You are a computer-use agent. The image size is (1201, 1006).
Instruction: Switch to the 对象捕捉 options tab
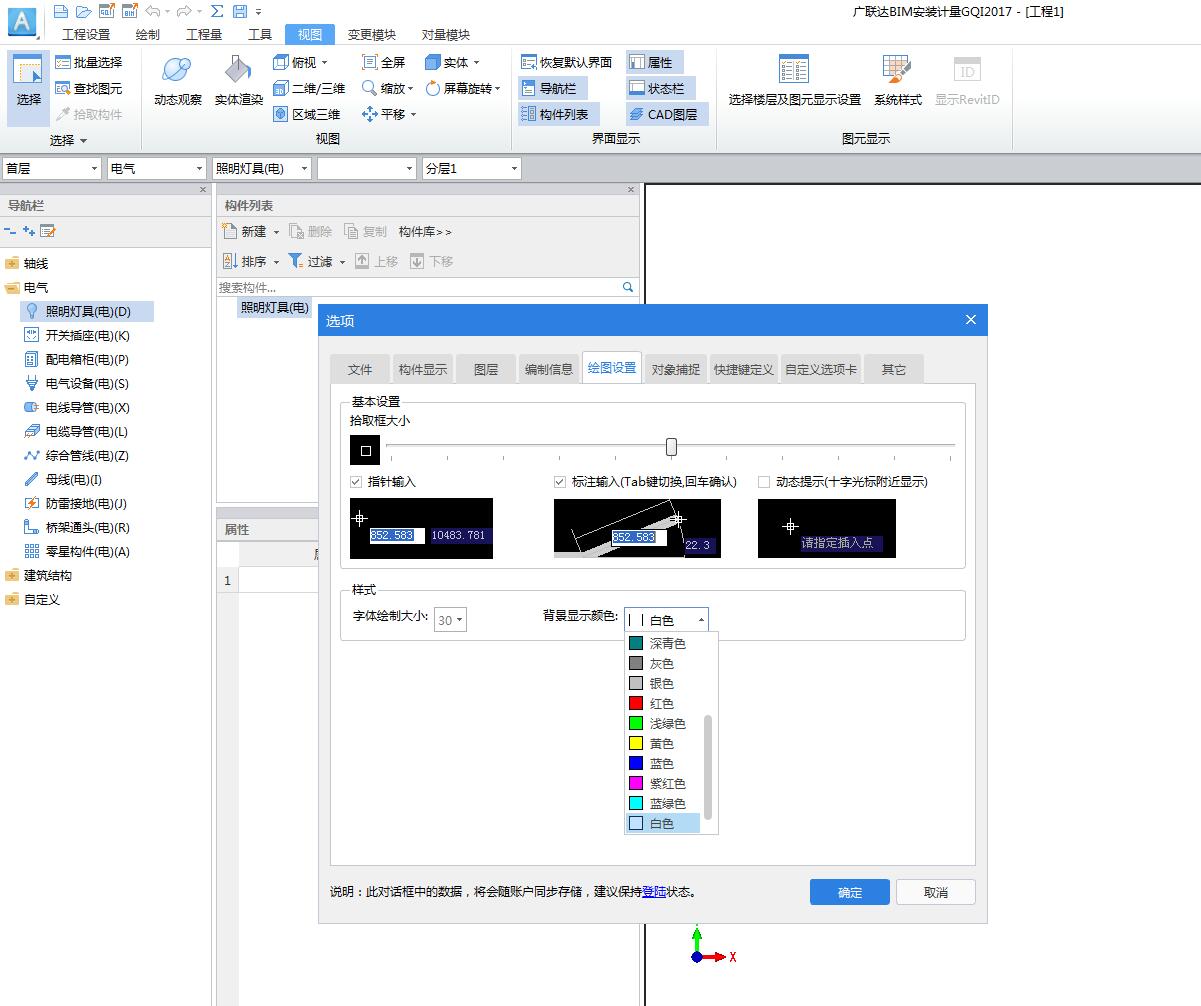[x=675, y=369]
